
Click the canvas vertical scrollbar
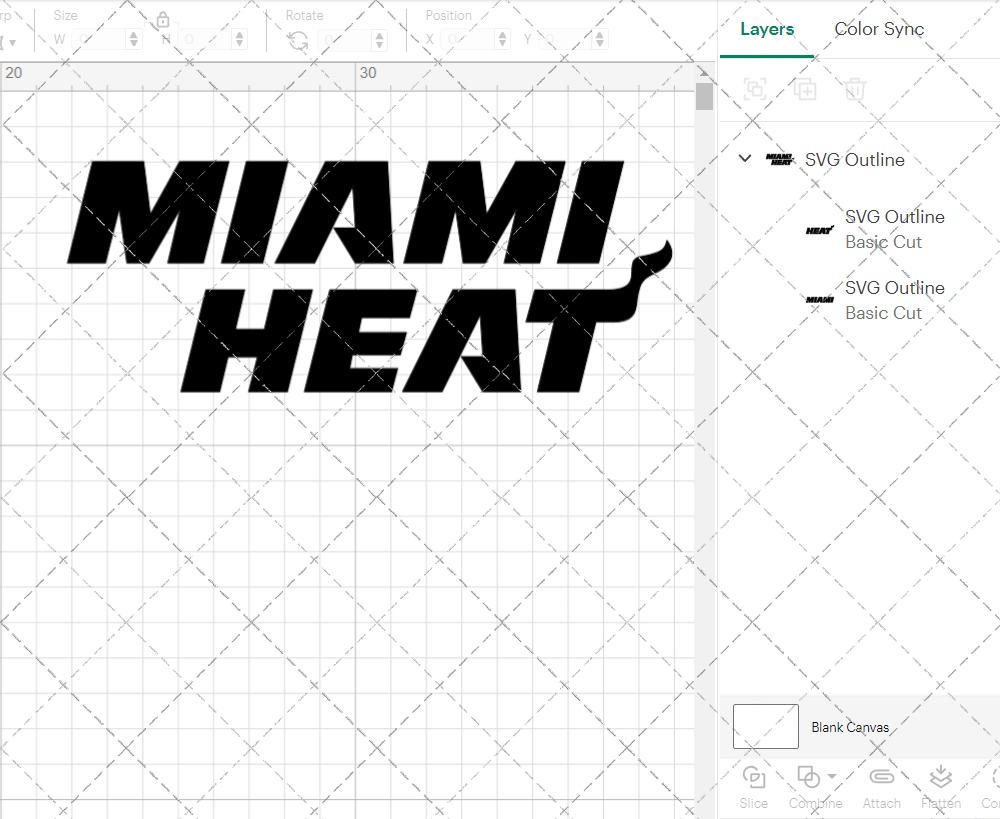point(705,95)
